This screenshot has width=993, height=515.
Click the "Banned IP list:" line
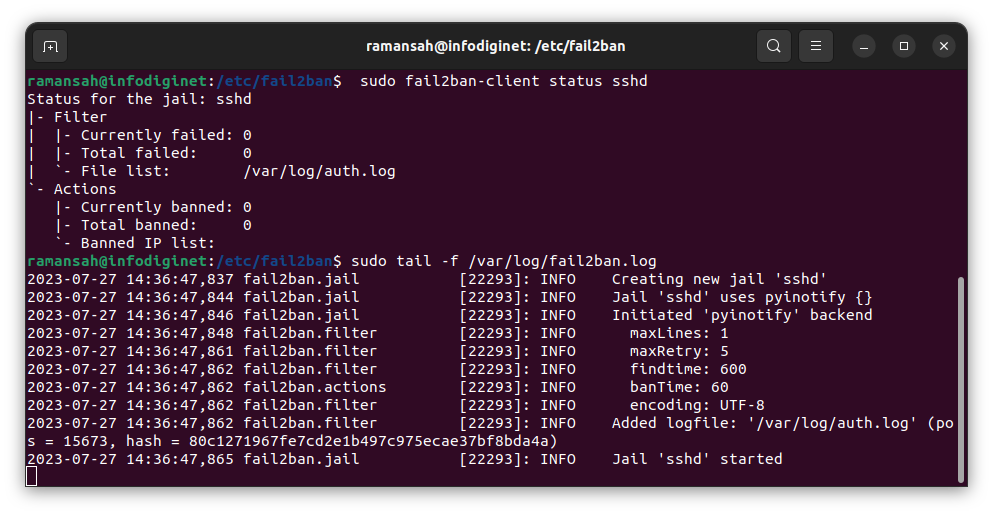148,243
